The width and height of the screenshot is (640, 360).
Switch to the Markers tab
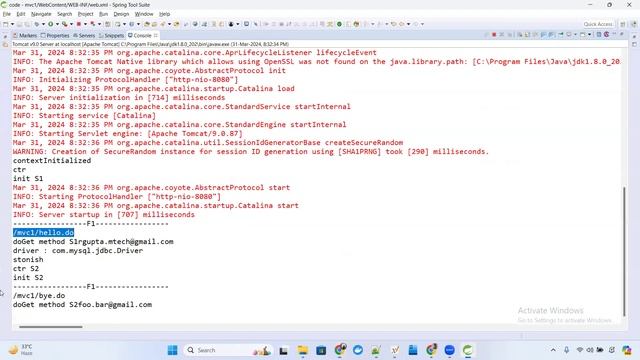[x=25, y=36]
